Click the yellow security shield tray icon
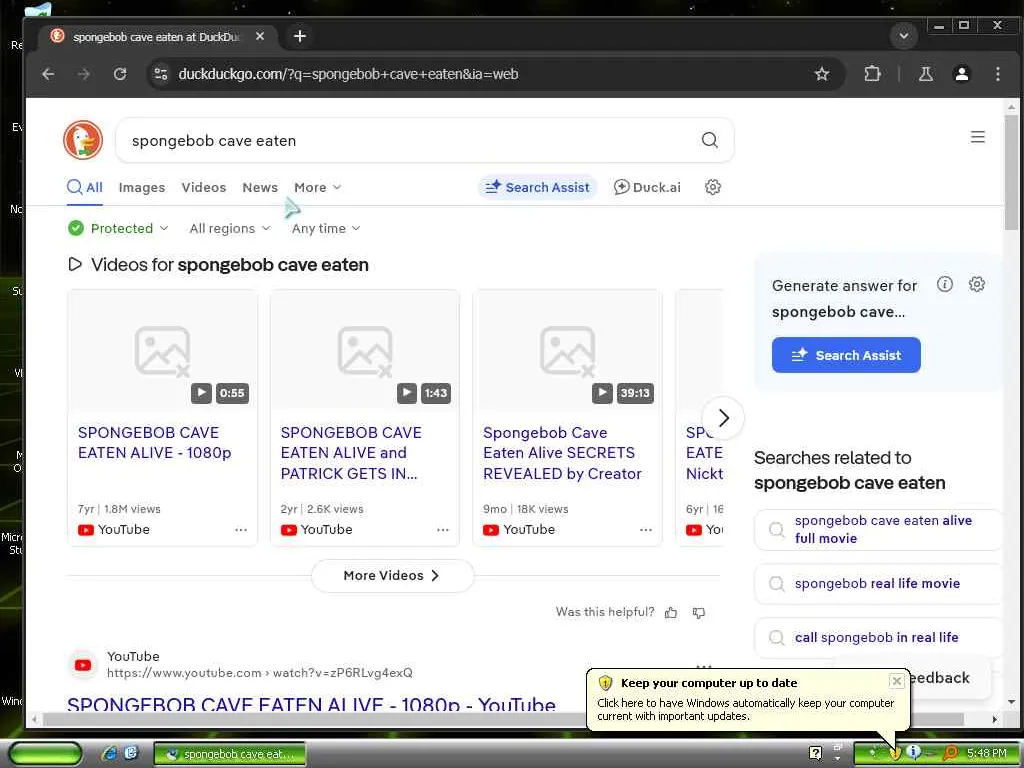The image size is (1024, 768). (x=895, y=753)
